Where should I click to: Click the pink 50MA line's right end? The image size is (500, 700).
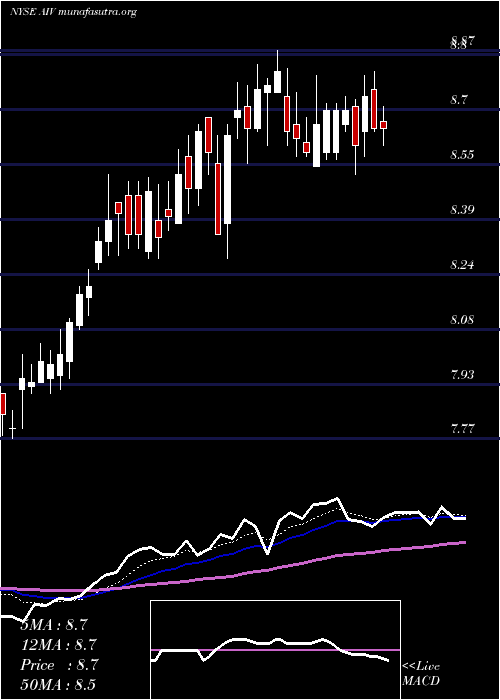(464, 542)
